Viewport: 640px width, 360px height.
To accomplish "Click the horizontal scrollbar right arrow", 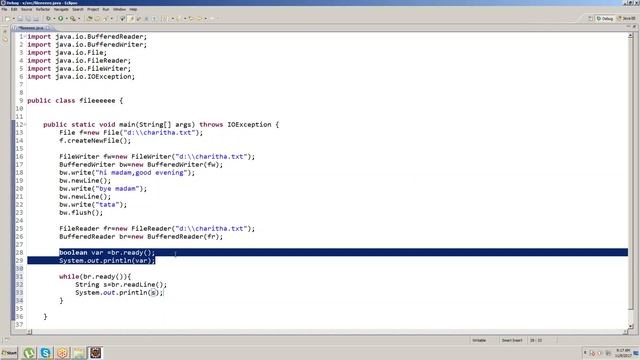I will click(625, 332).
